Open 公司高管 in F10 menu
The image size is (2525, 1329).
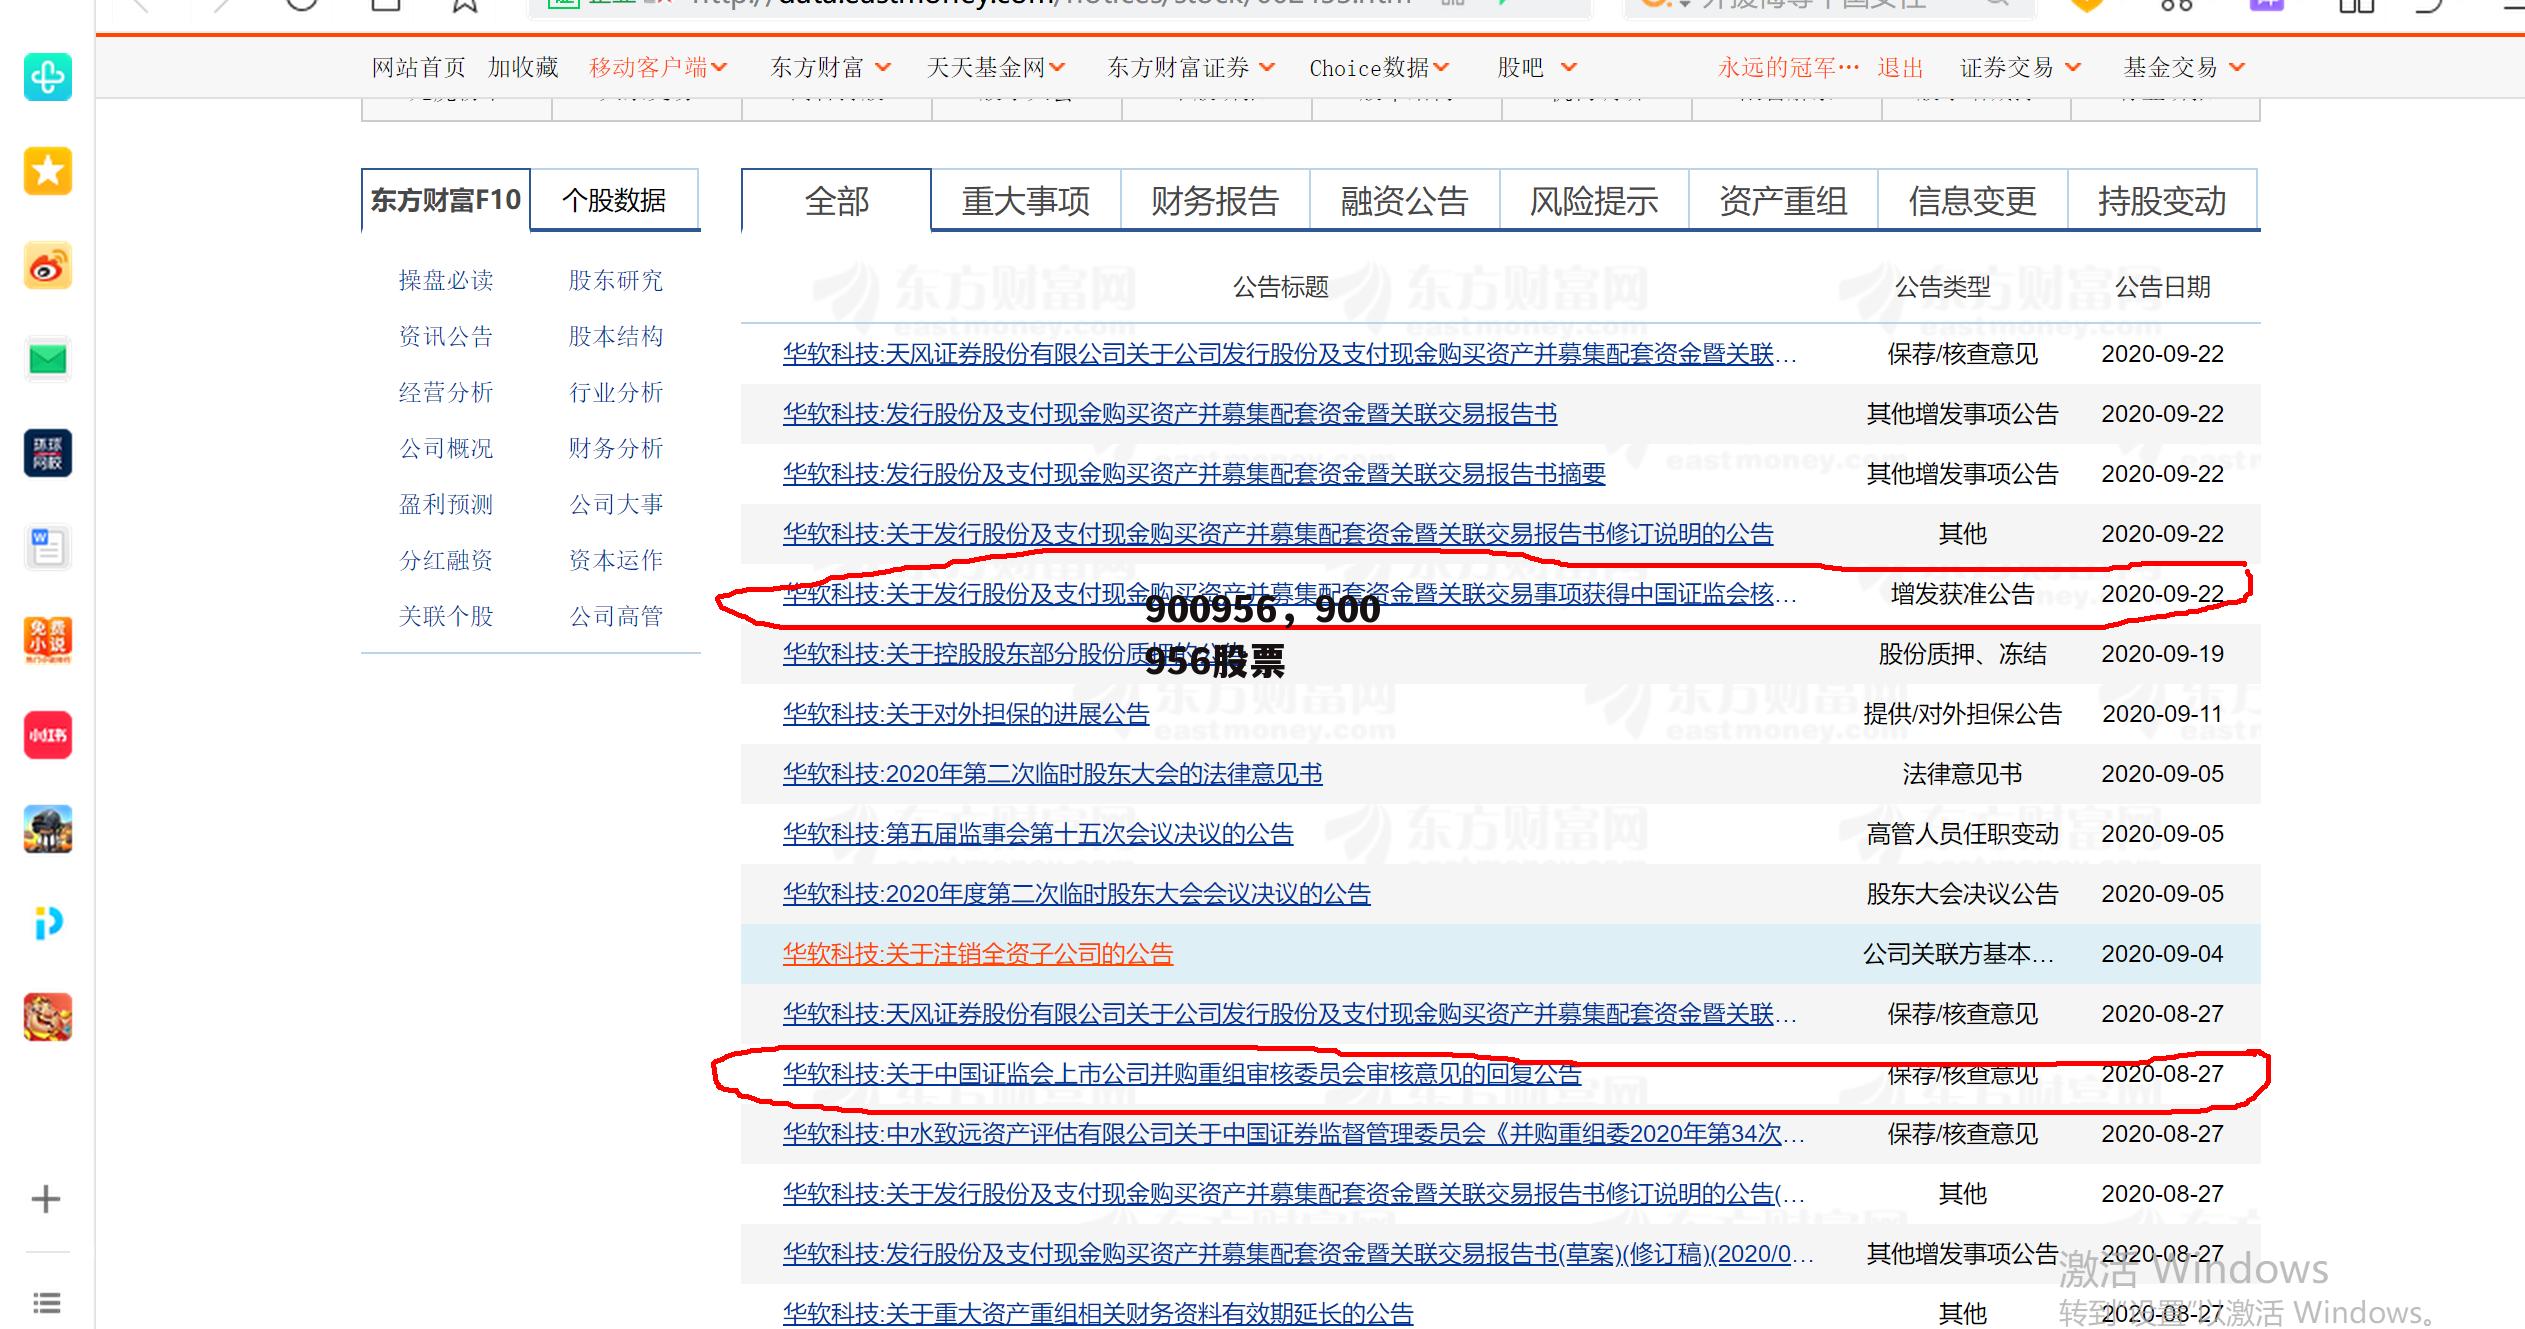616,616
